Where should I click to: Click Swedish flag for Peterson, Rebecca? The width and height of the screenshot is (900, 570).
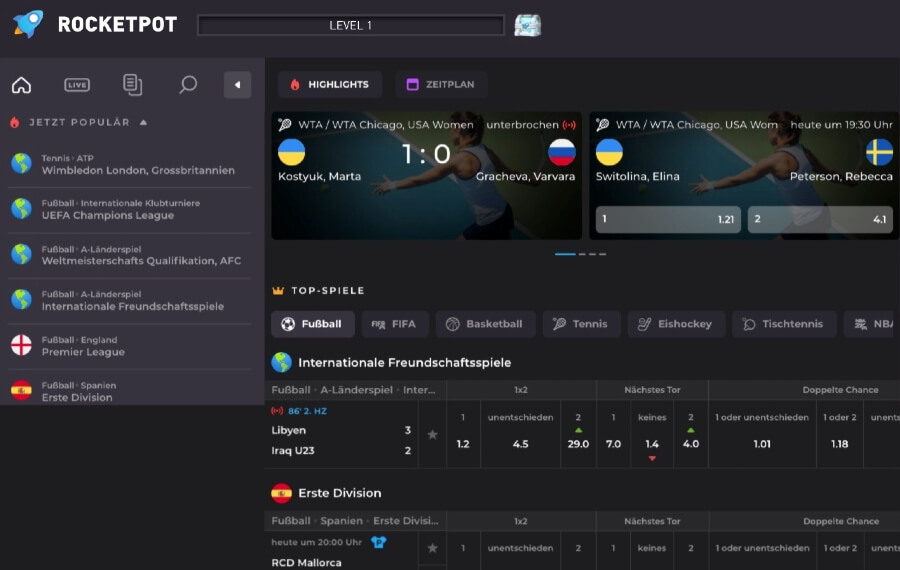879,152
